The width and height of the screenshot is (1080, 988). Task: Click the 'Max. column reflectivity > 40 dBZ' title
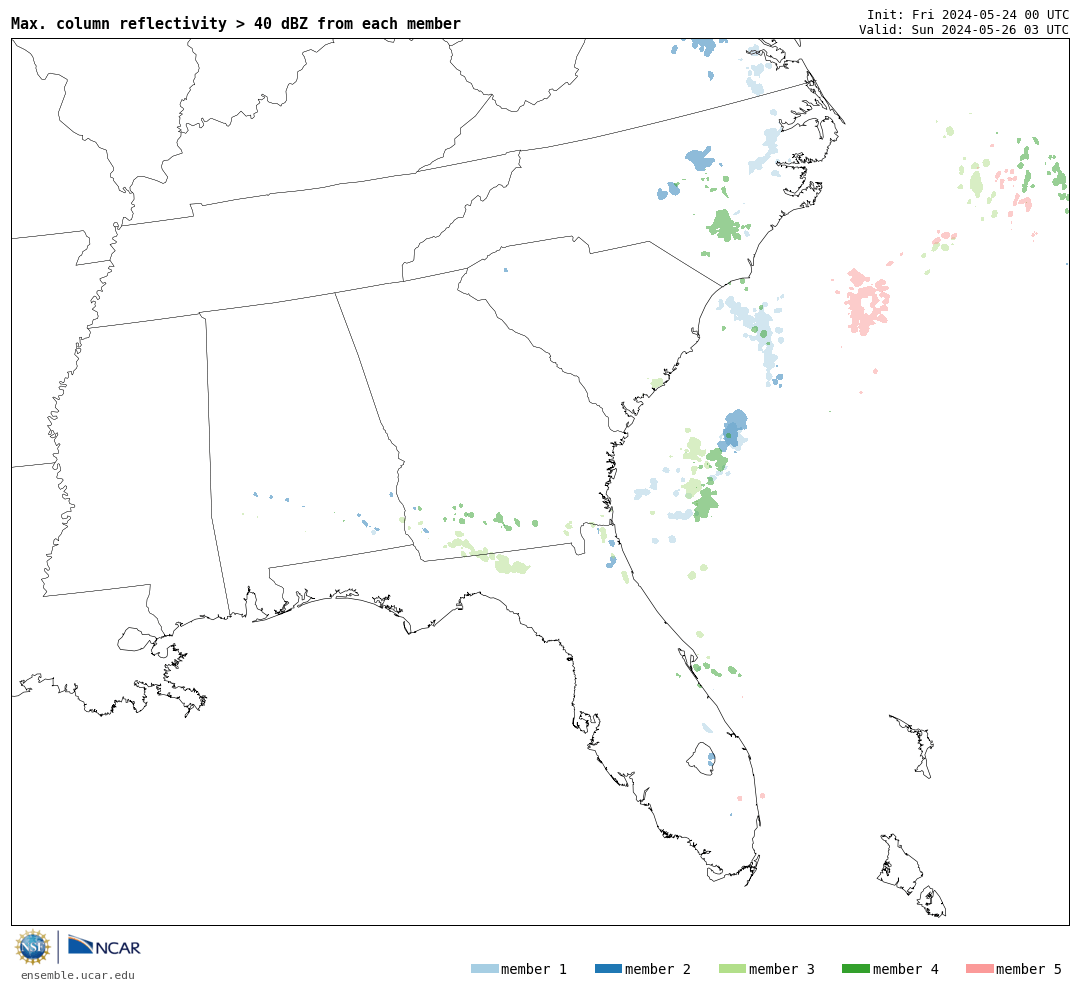point(236,23)
